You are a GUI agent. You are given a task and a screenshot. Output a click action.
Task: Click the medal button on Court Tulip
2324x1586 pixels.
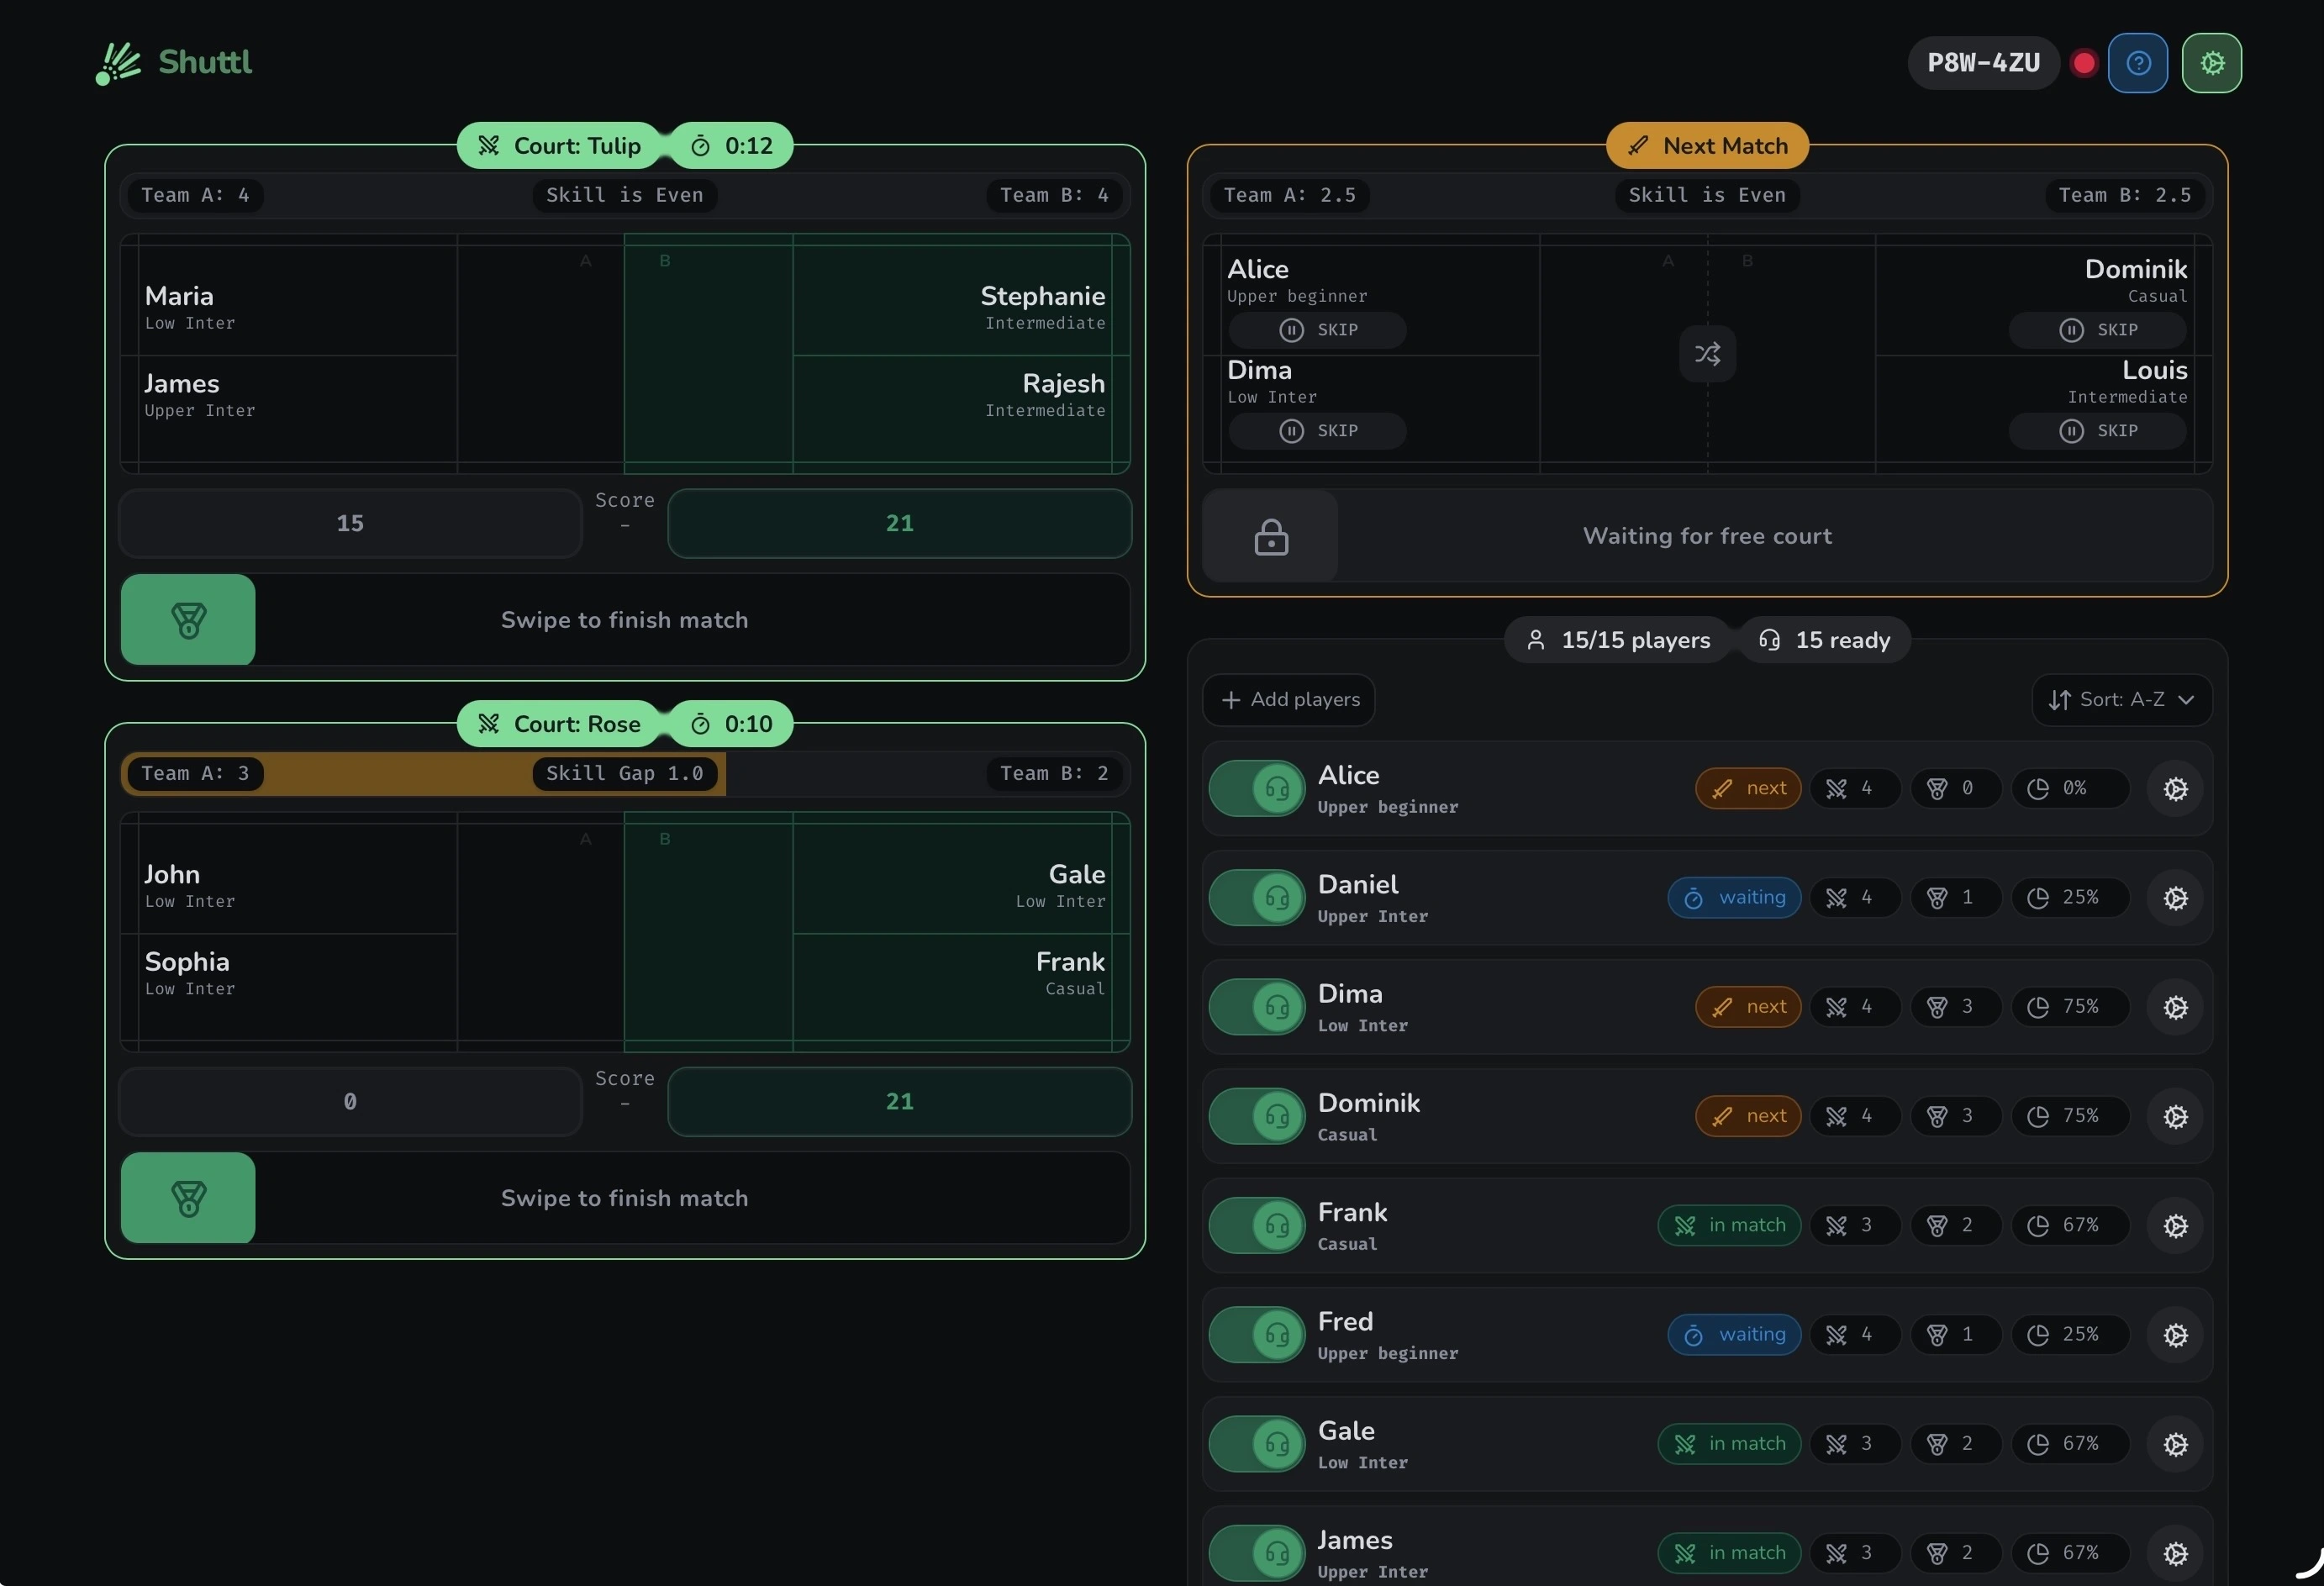[188, 620]
